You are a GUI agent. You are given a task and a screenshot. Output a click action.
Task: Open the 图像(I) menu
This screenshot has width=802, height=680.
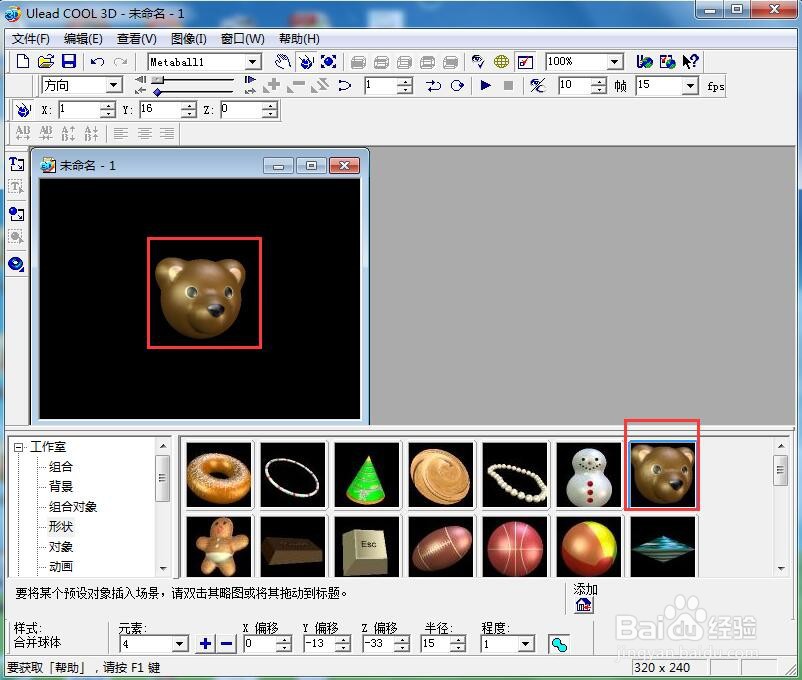click(x=189, y=39)
